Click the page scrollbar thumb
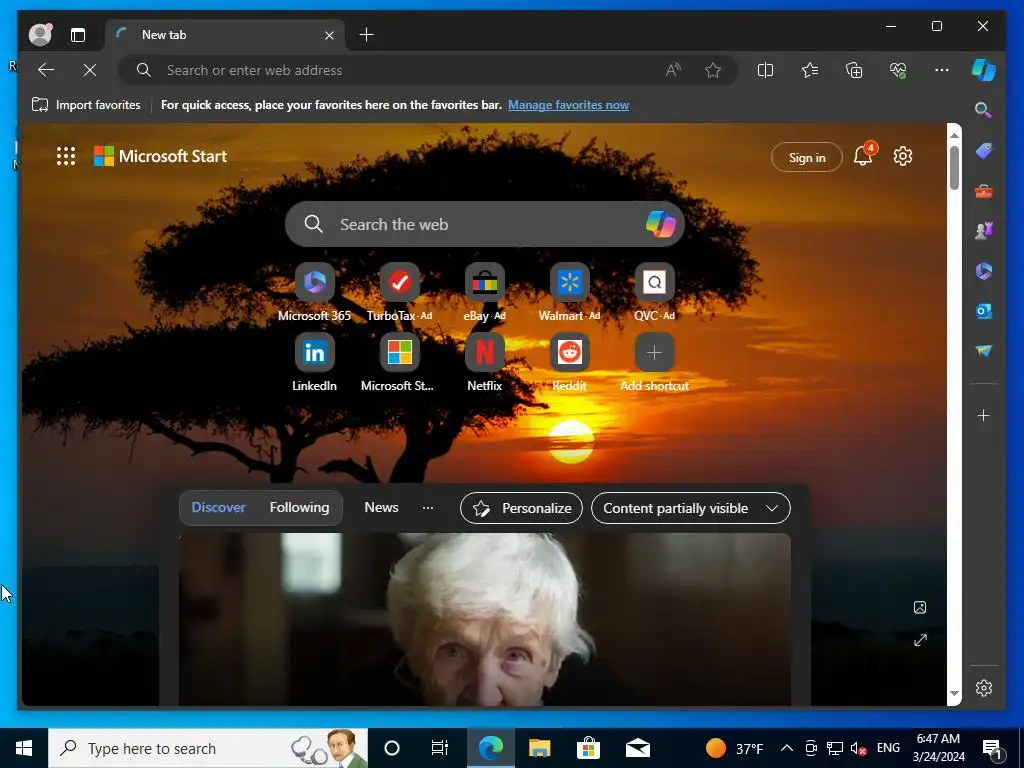 pyautogui.click(x=955, y=168)
